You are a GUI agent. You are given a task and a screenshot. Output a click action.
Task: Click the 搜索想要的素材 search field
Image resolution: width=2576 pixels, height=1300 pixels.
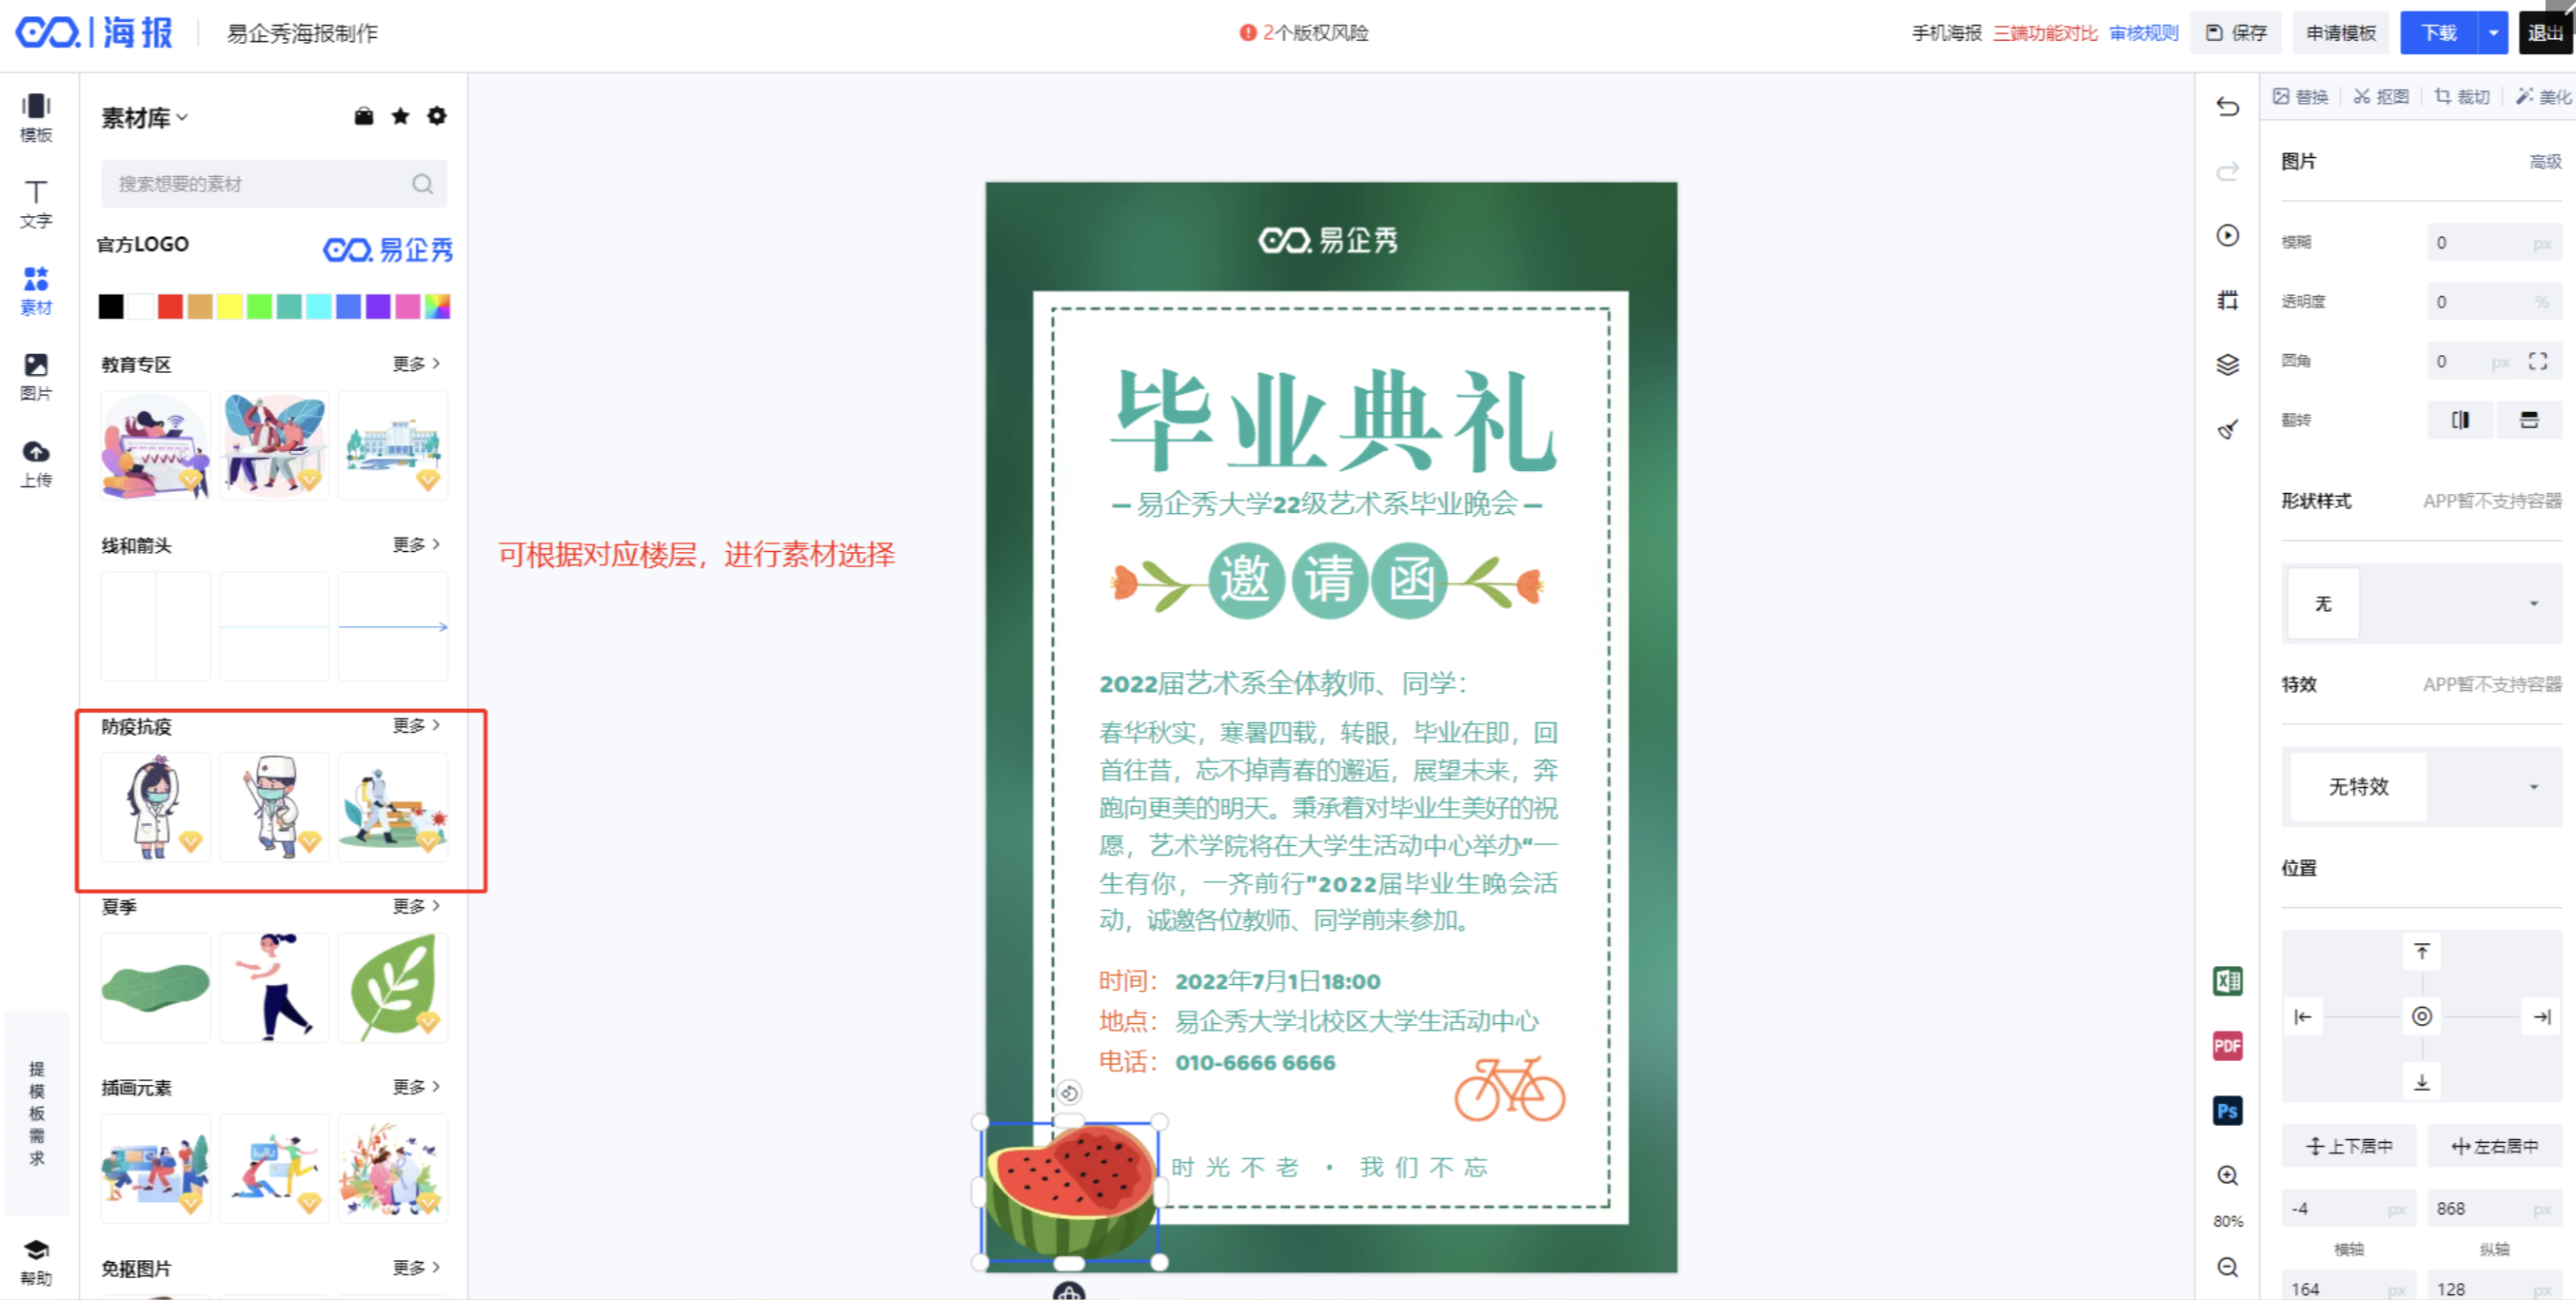(x=273, y=184)
